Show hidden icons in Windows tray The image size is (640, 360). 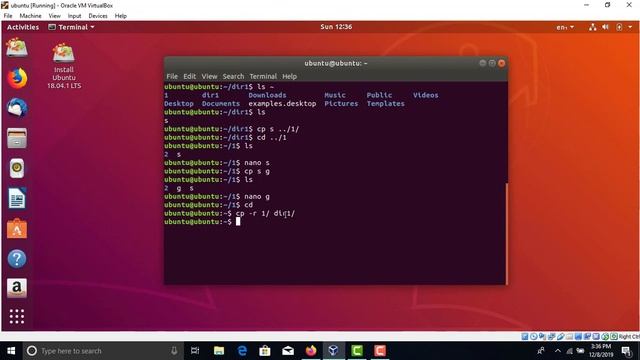(x=558, y=351)
